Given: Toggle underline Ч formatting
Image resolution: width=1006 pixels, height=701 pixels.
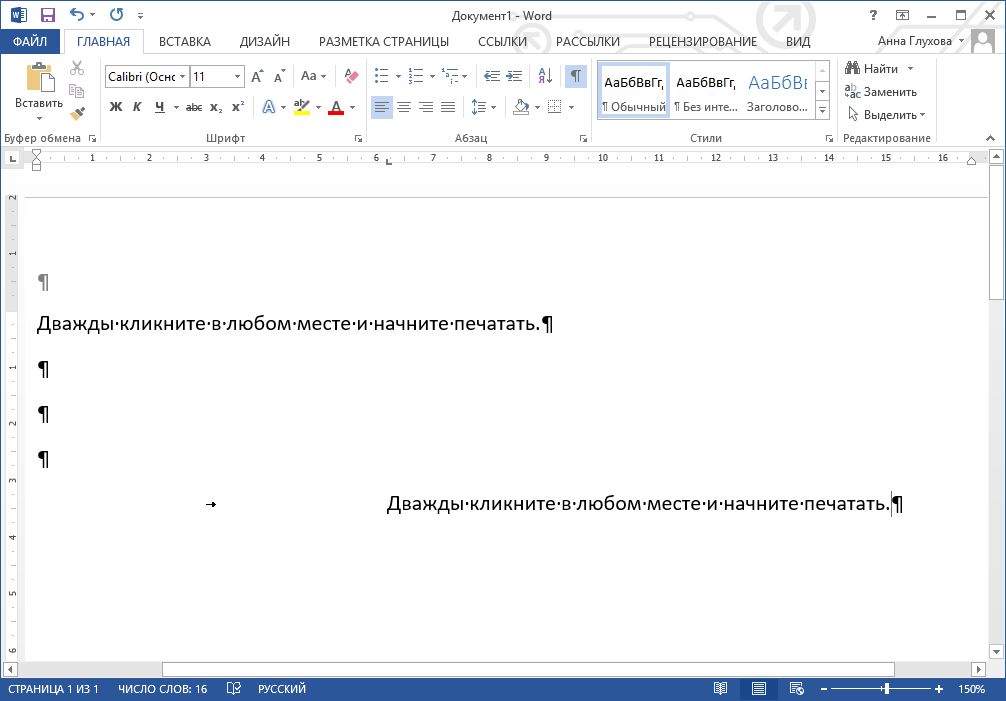Looking at the screenshot, I should (159, 107).
